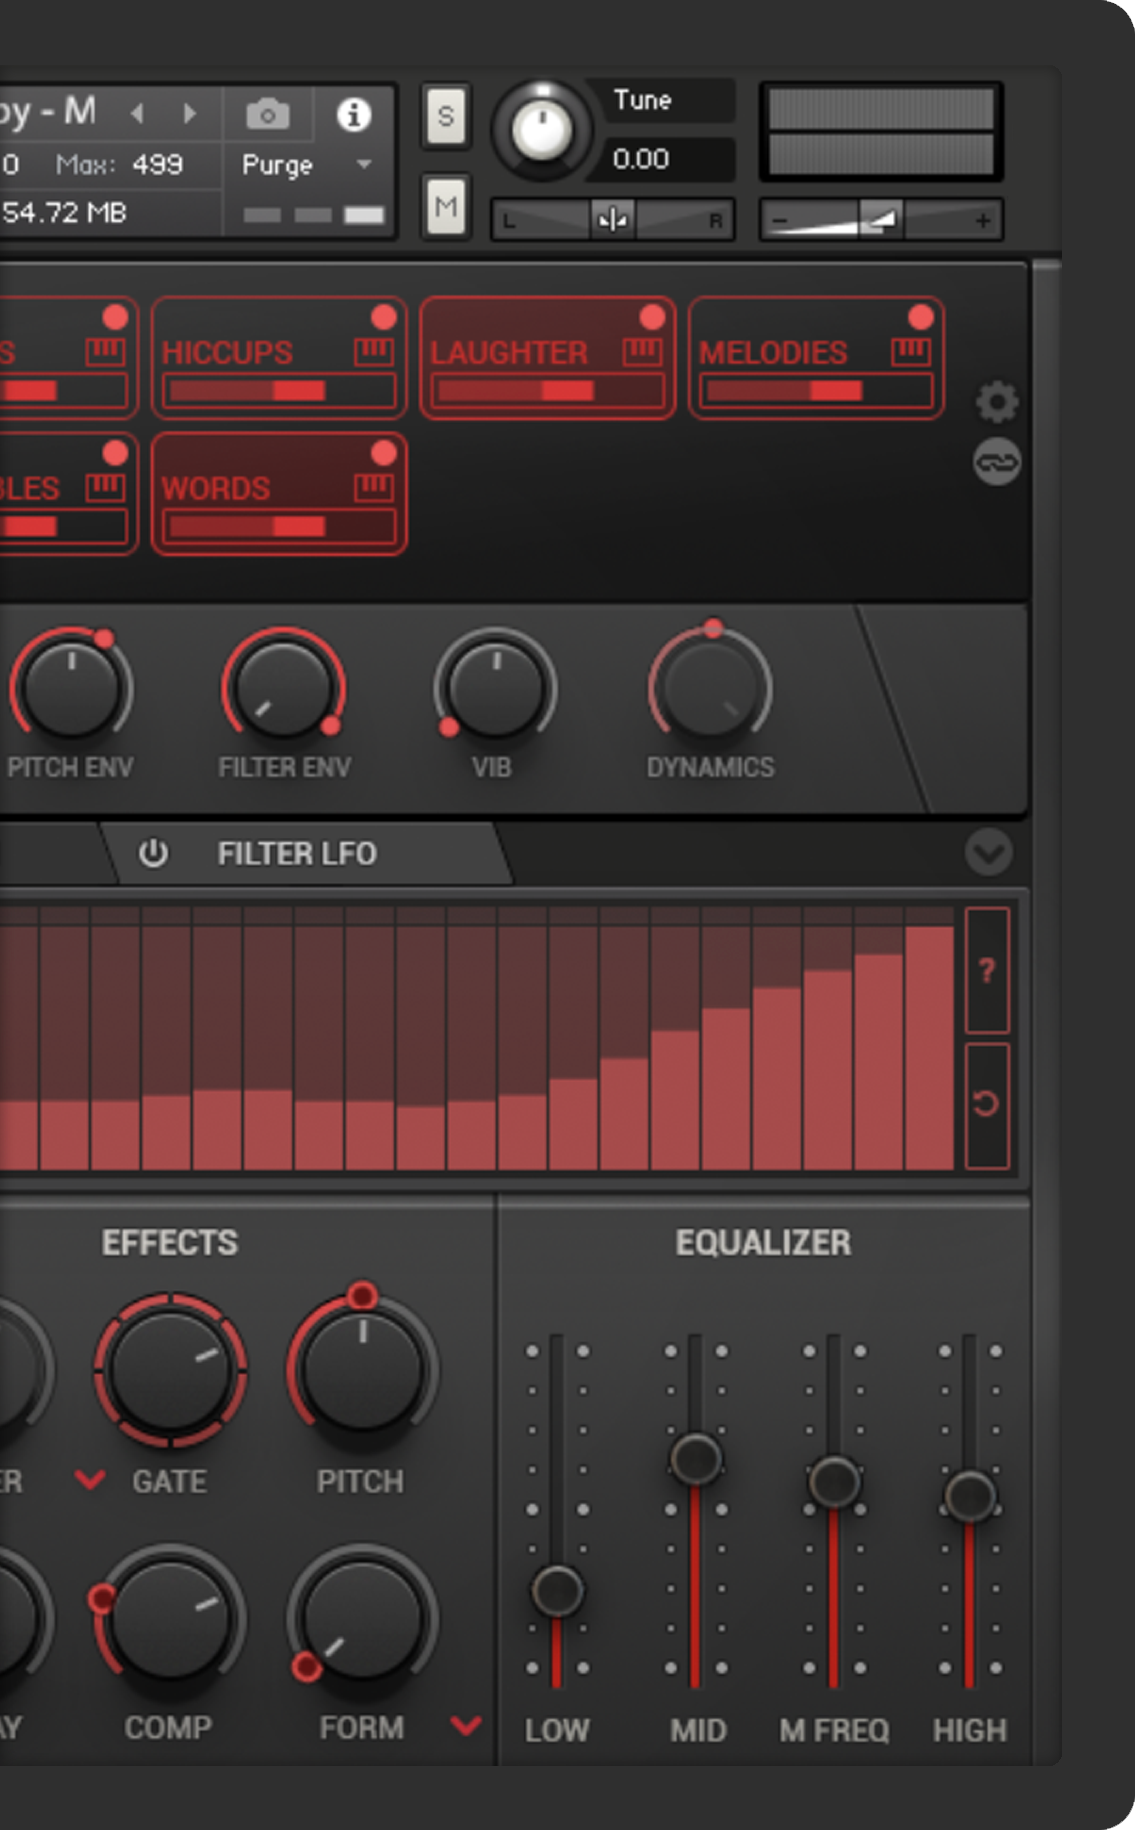This screenshot has height=1830, width=1135.
Task: Click the HIGH equalizer fader handle
Action: pyautogui.click(x=969, y=1497)
